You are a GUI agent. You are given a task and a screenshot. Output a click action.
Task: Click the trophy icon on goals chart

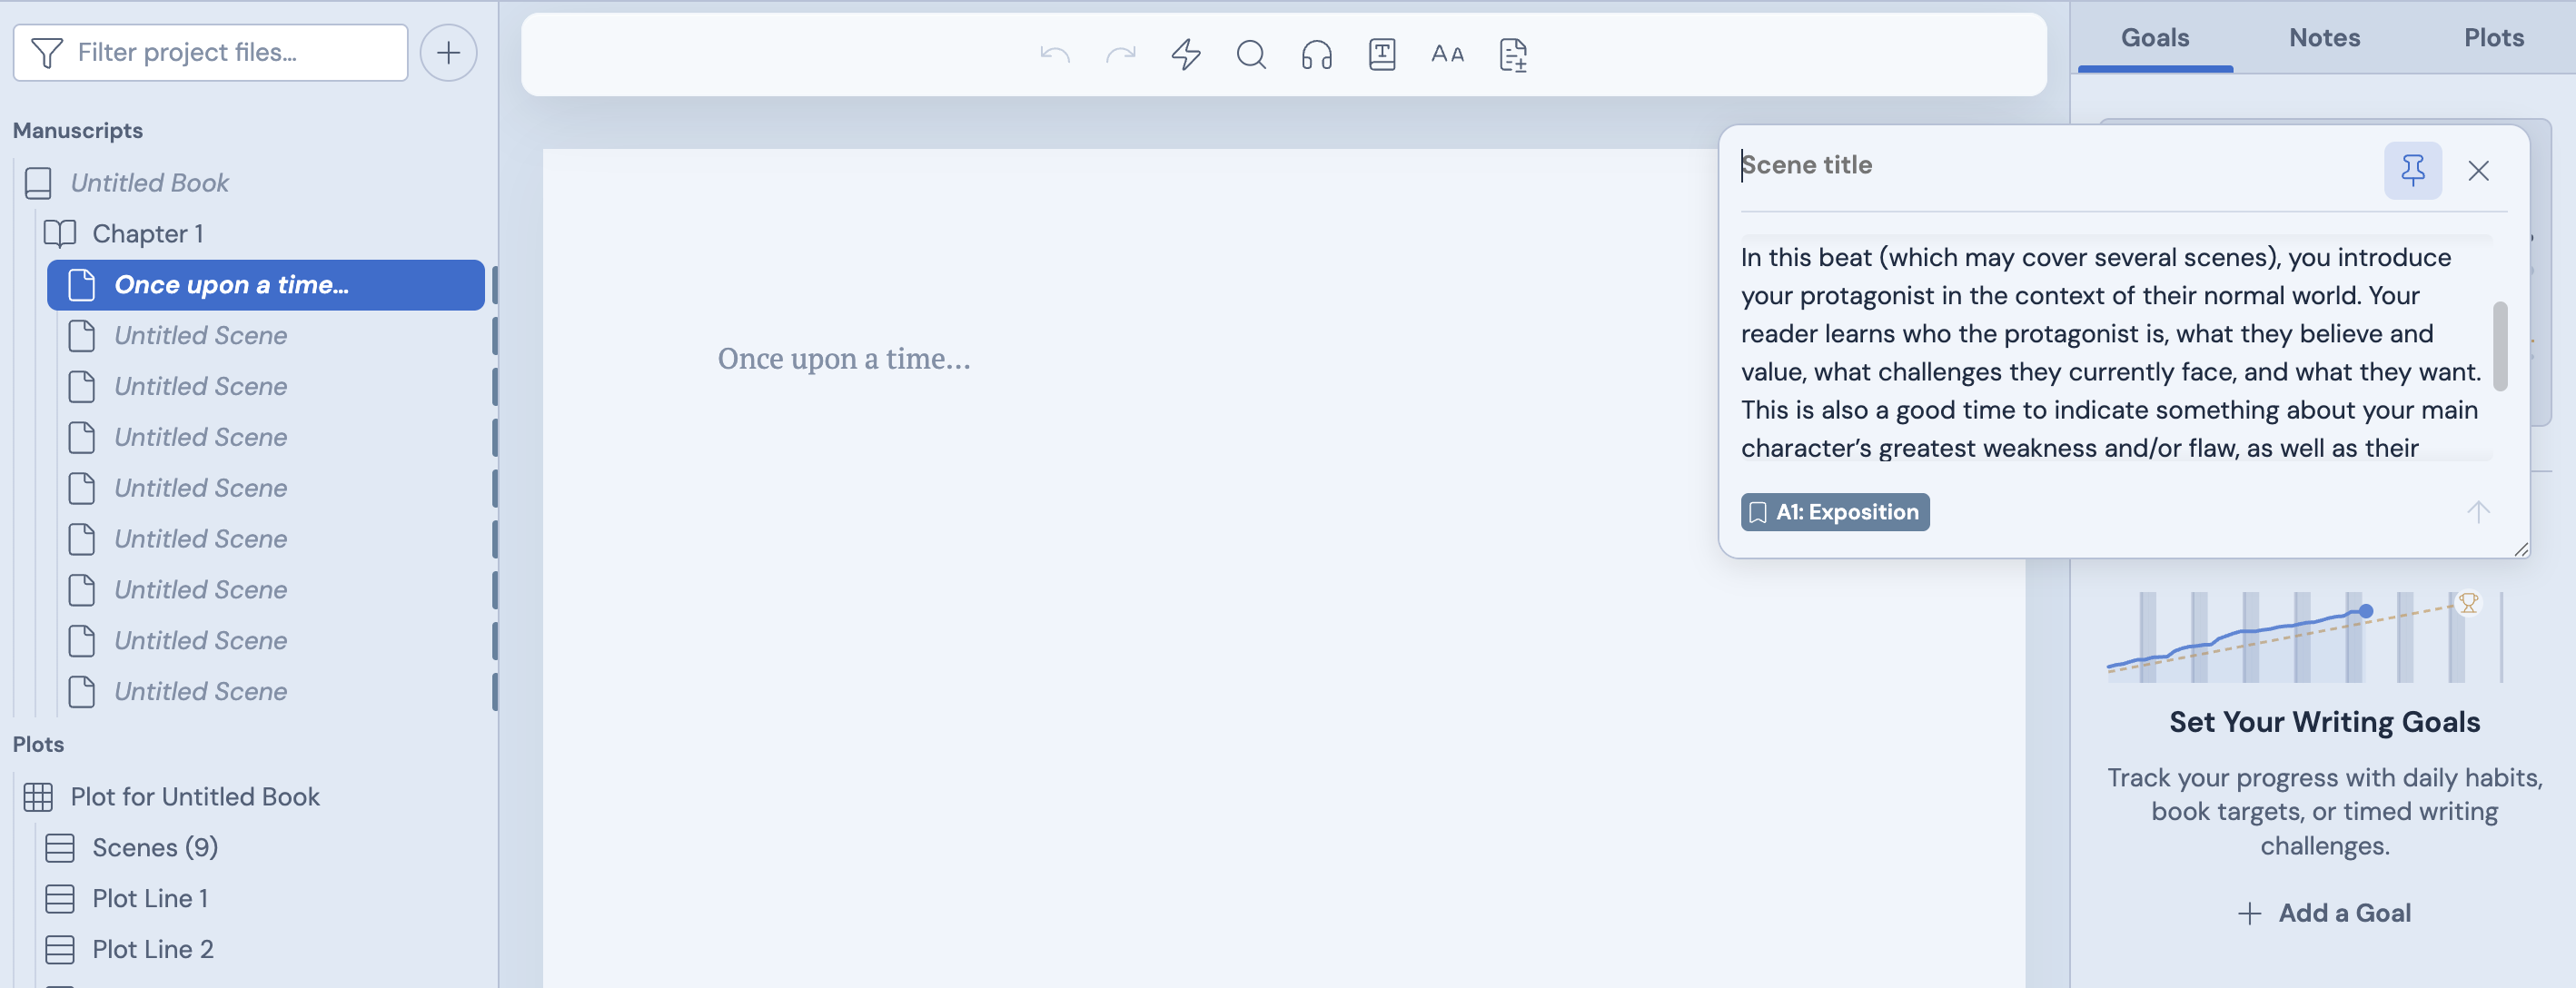click(x=2468, y=603)
